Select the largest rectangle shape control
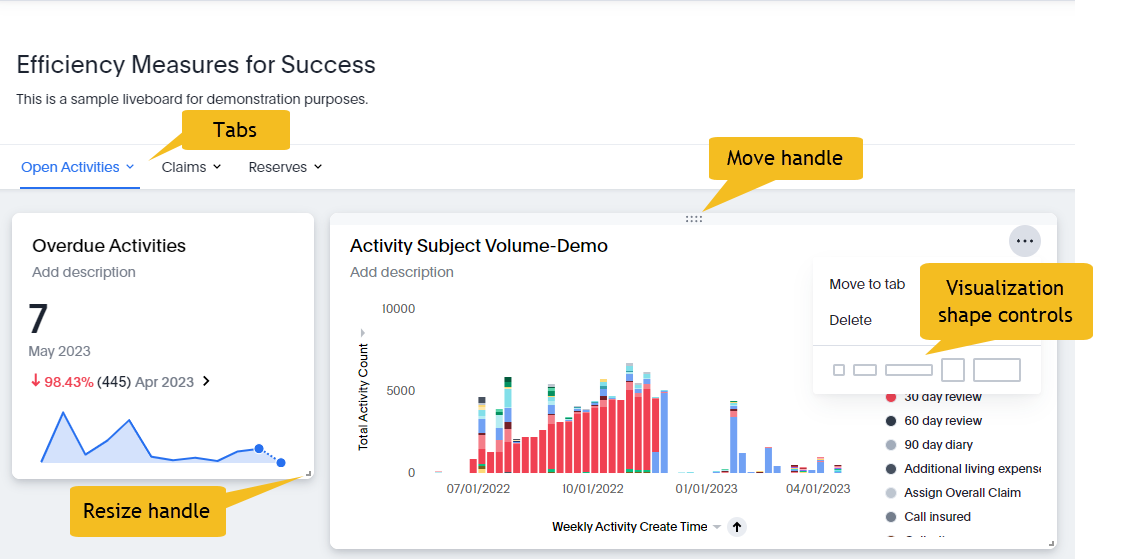This screenshot has width=1147, height=559. click(x=997, y=370)
